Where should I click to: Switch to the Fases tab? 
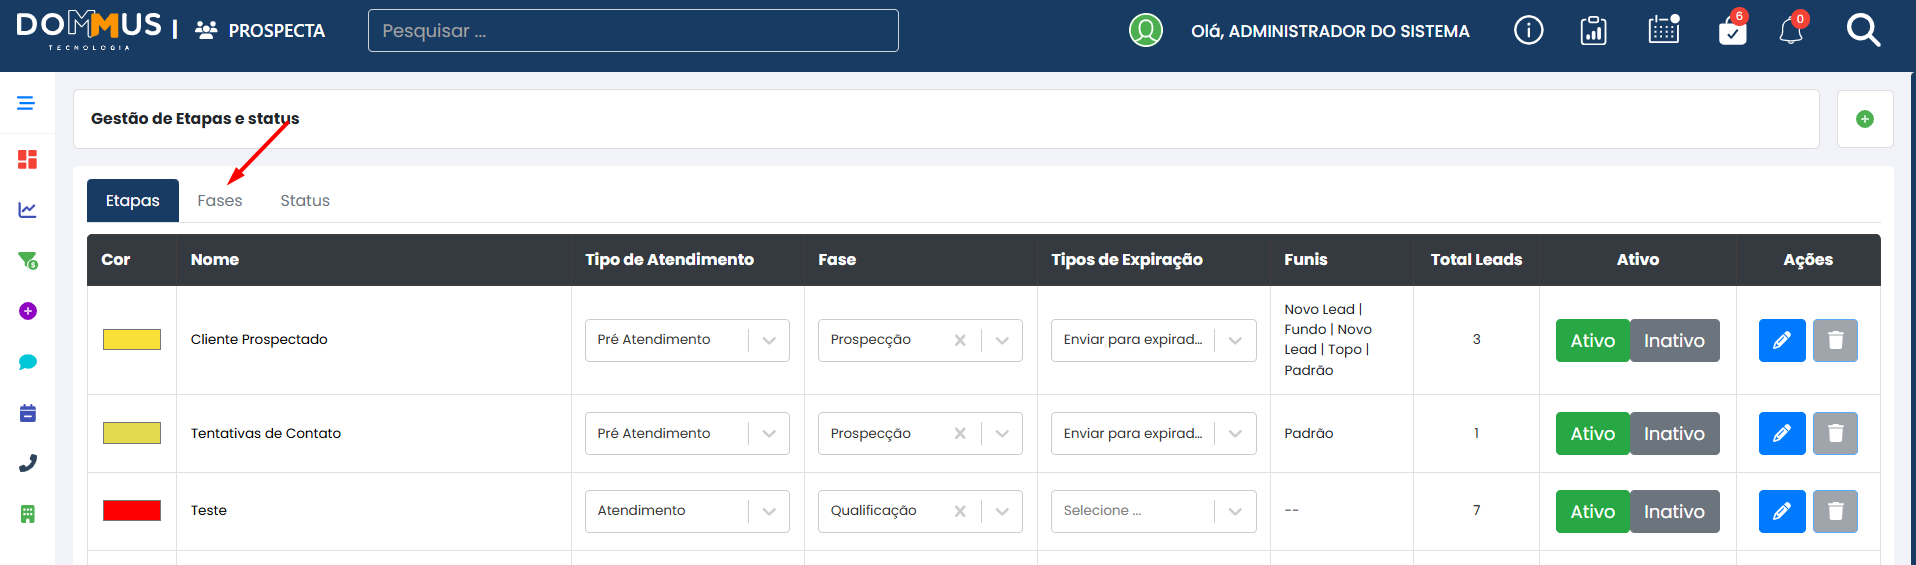tap(220, 200)
